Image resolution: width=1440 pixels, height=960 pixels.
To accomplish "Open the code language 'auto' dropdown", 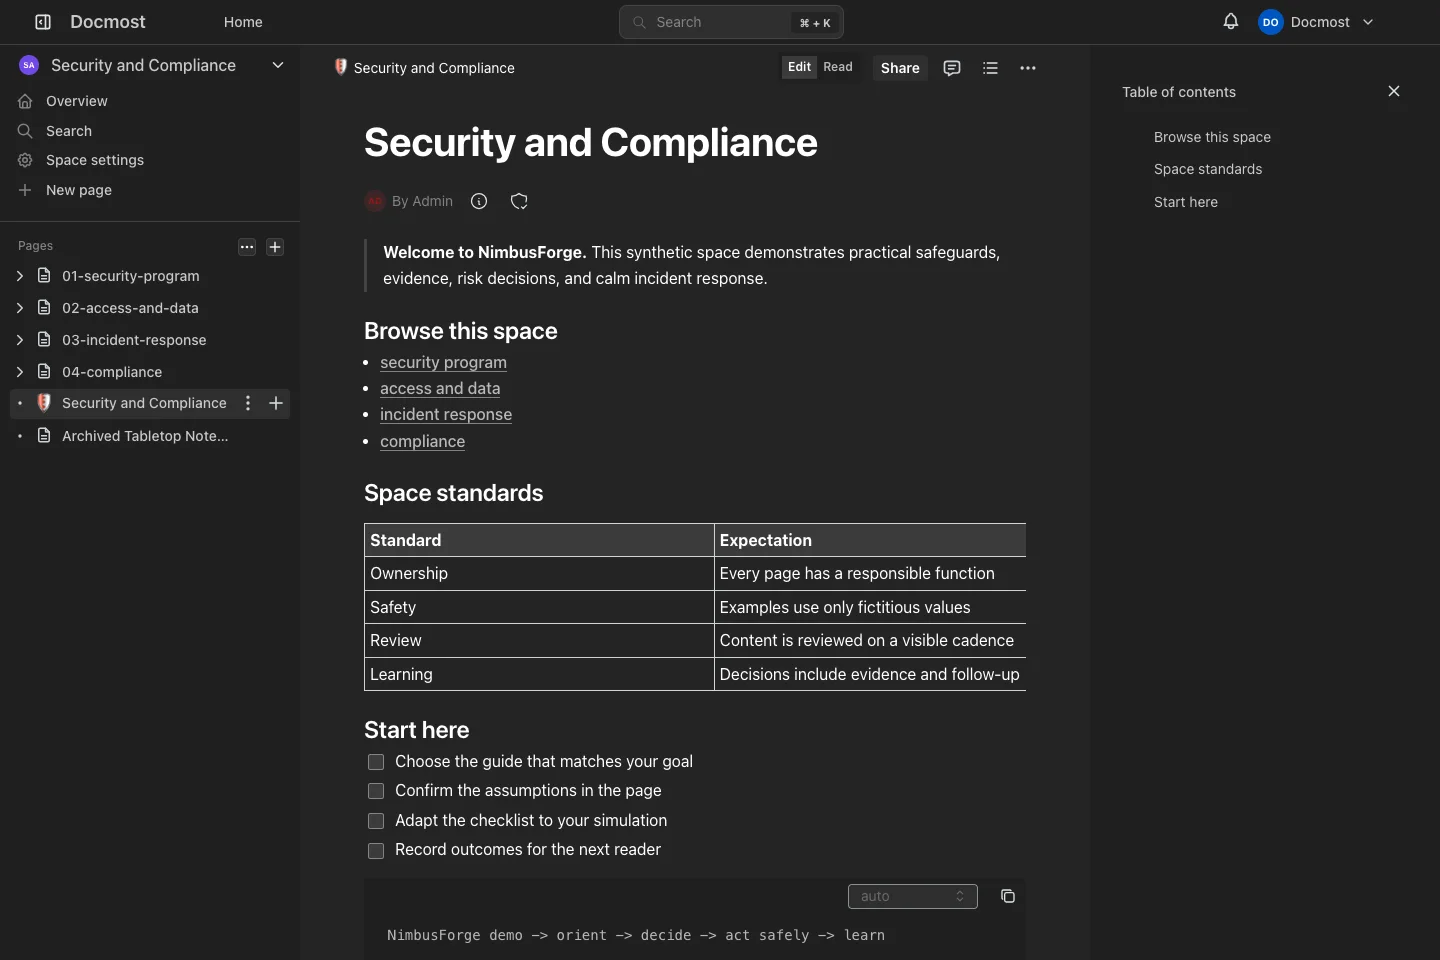I will coord(913,896).
